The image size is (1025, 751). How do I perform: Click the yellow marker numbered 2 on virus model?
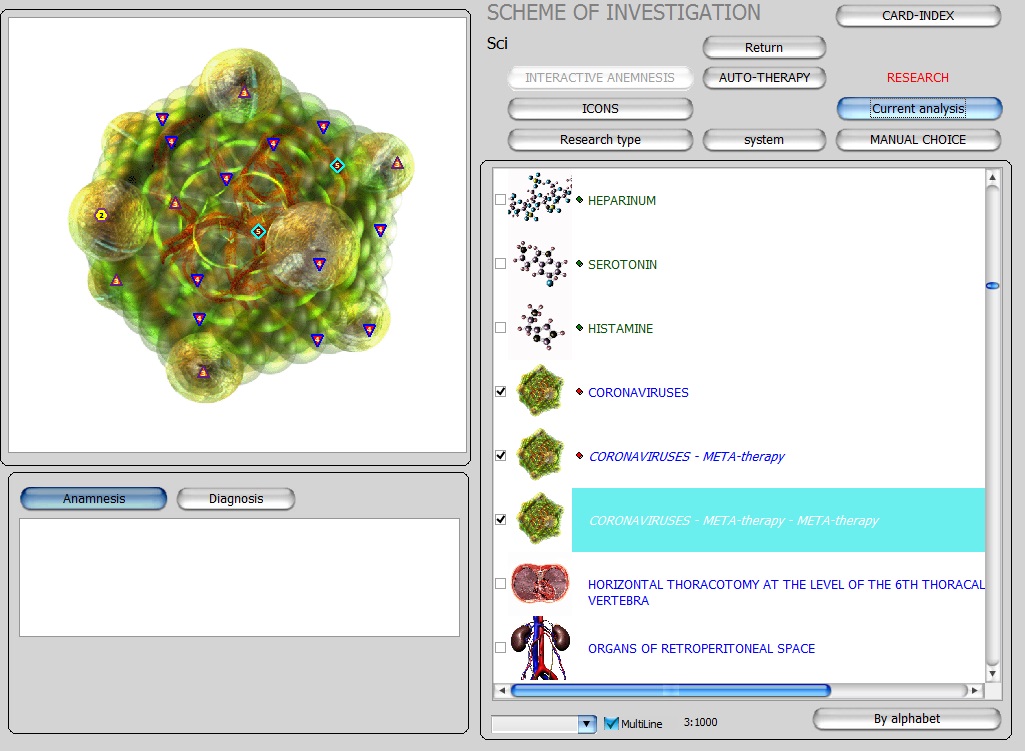point(101,215)
